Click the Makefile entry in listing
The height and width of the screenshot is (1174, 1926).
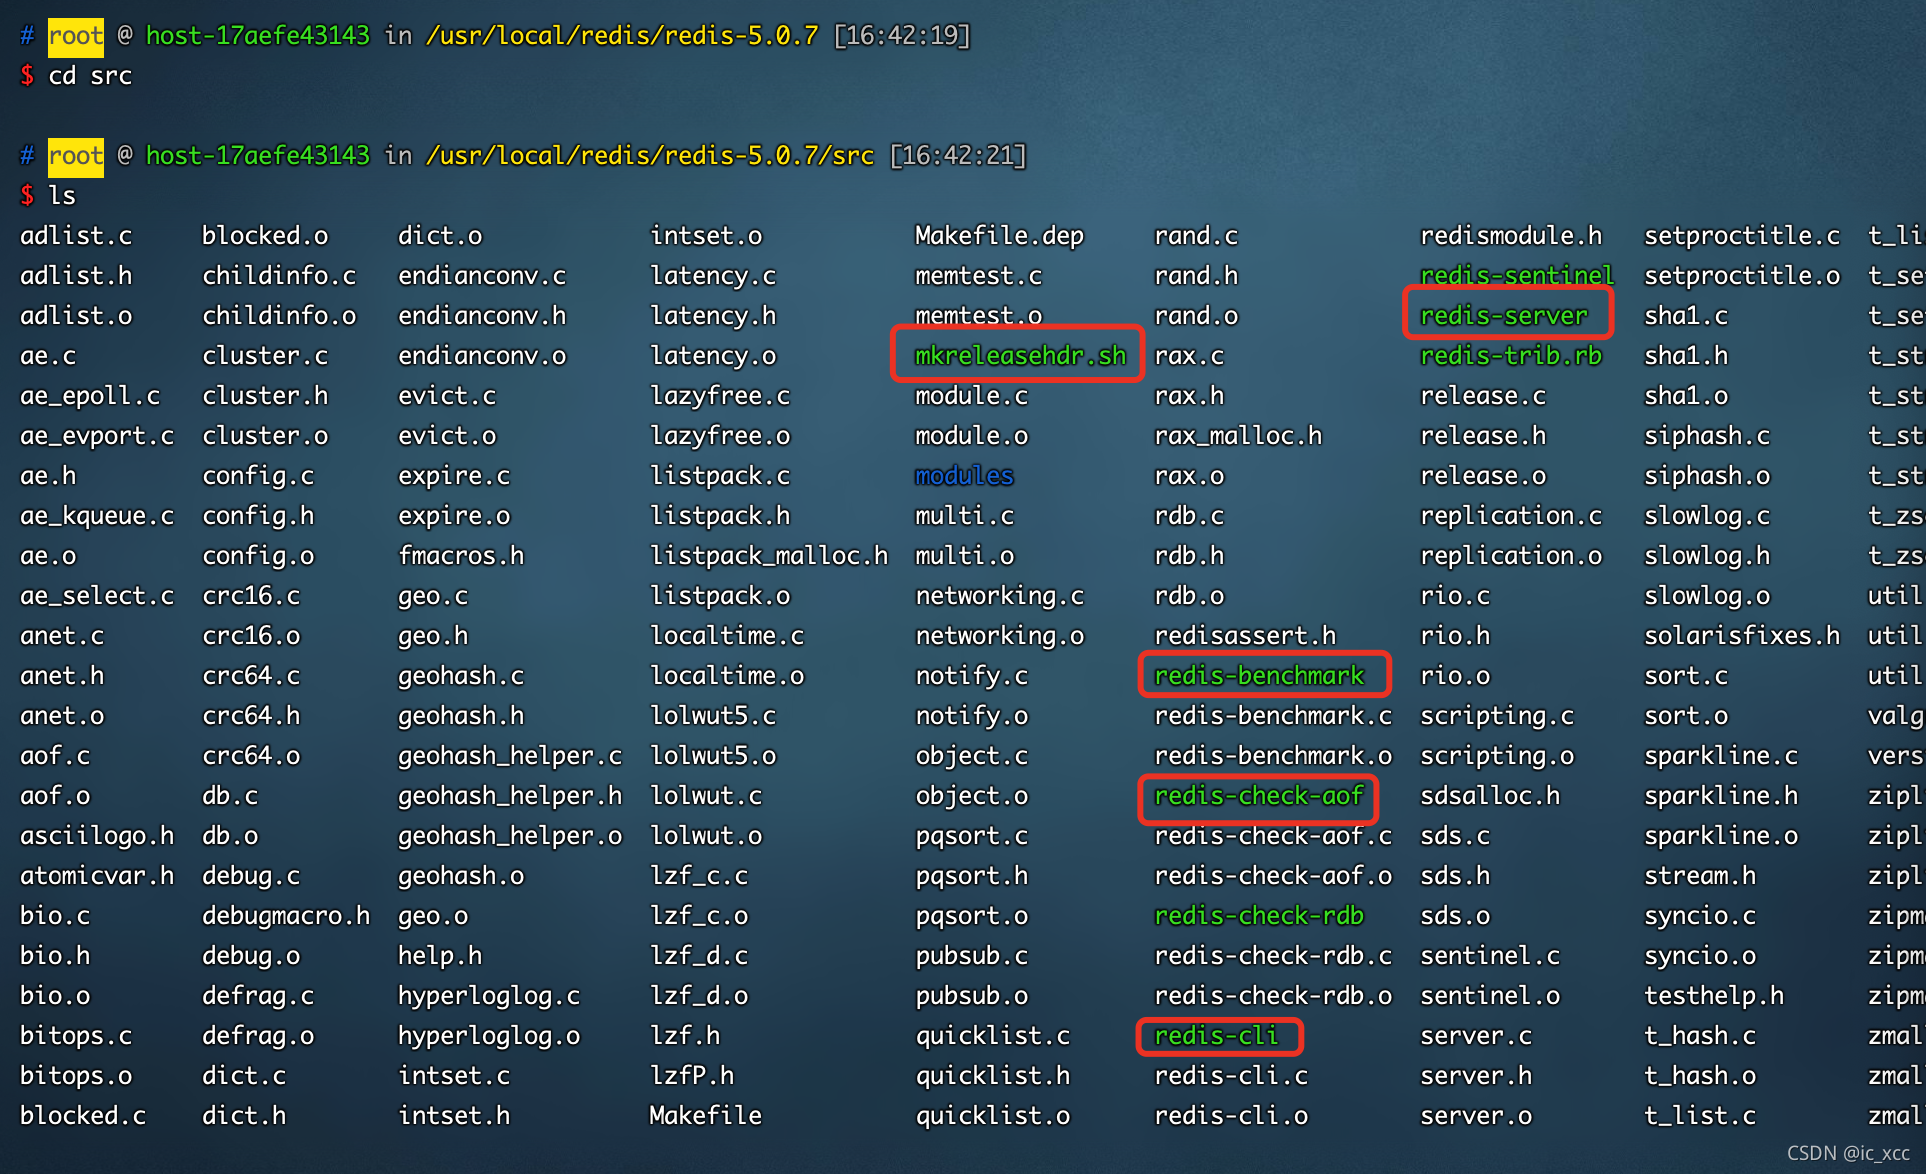click(705, 1116)
